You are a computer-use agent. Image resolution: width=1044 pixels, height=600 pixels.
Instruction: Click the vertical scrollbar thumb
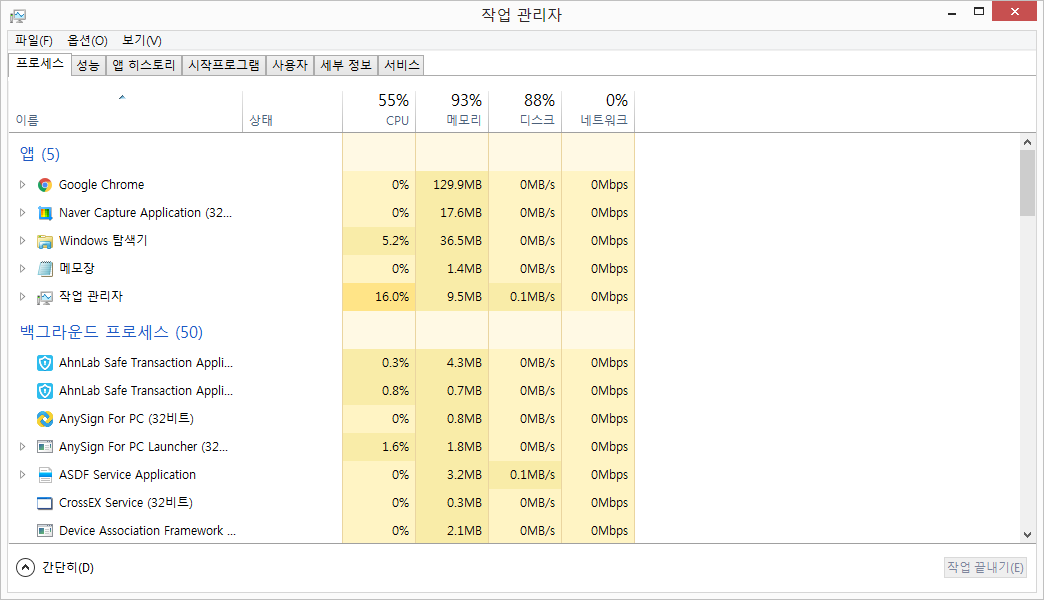1027,183
